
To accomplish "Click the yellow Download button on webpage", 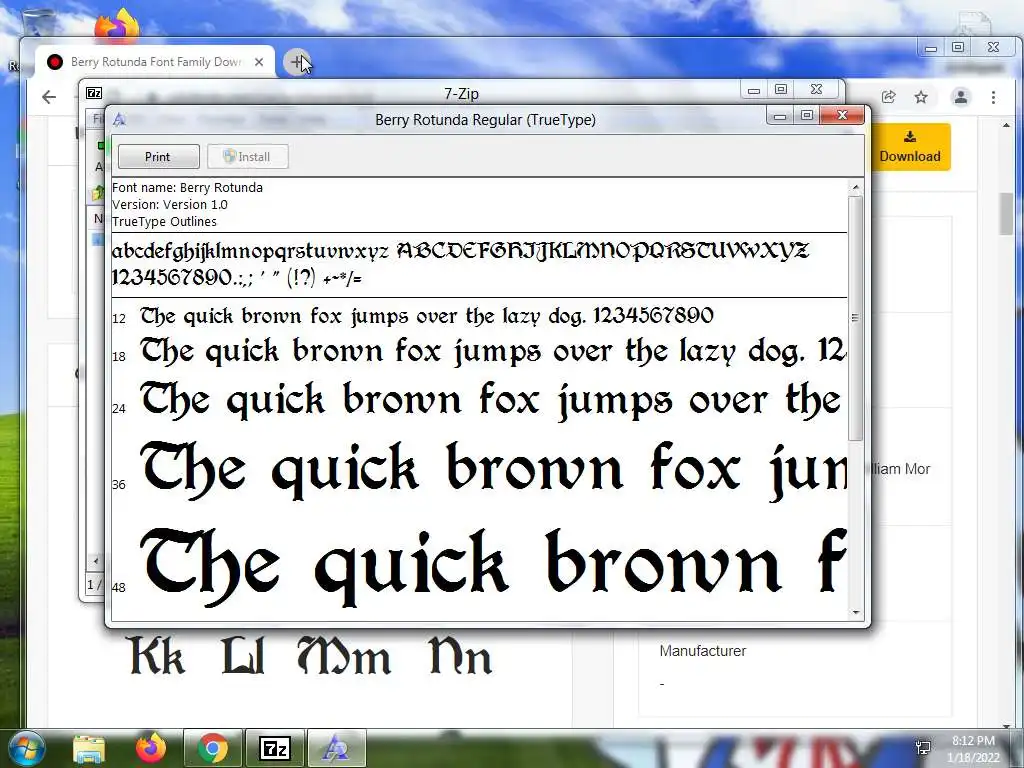I will coord(910,147).
